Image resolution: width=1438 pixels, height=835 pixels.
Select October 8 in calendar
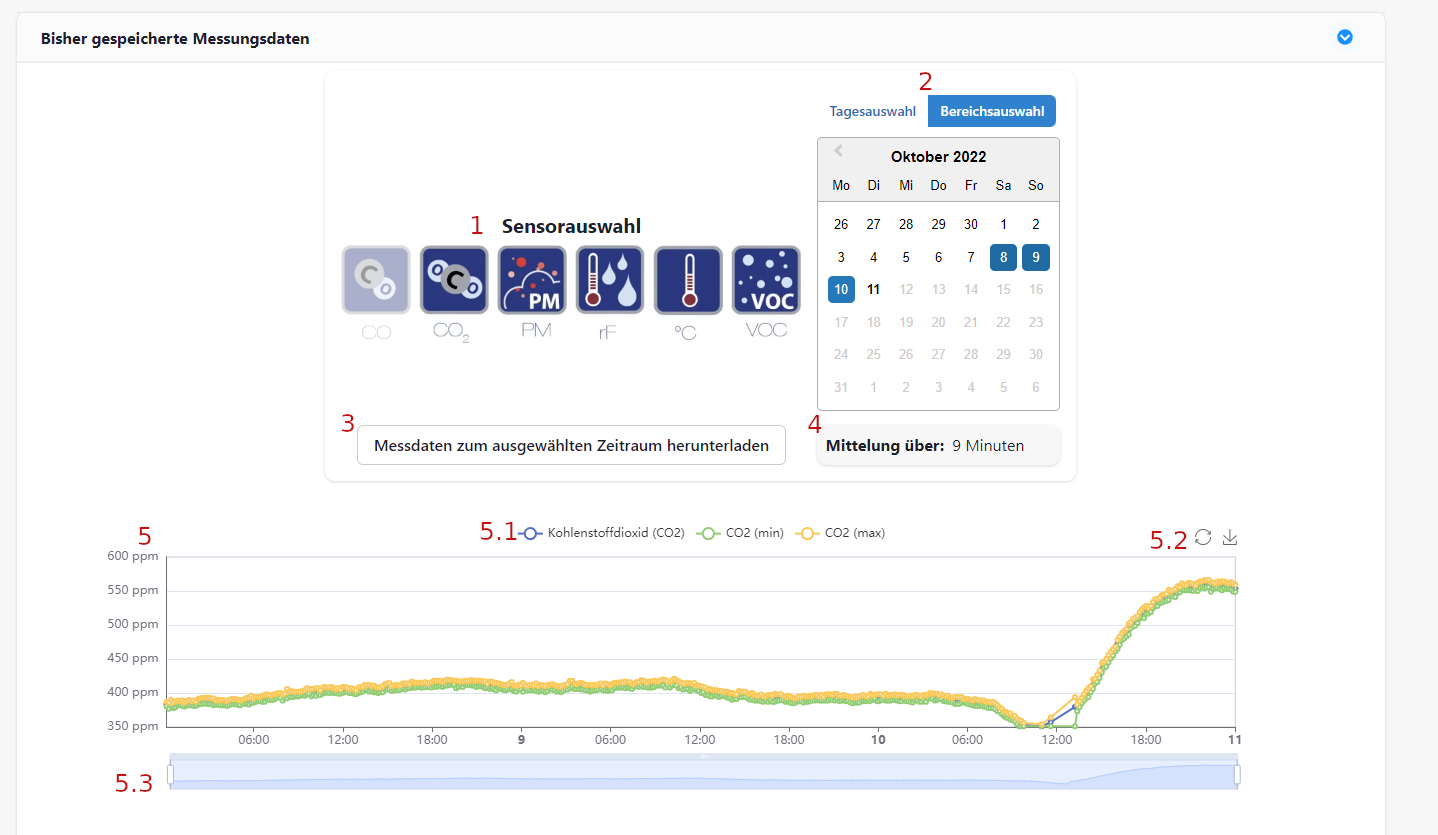1004,257
